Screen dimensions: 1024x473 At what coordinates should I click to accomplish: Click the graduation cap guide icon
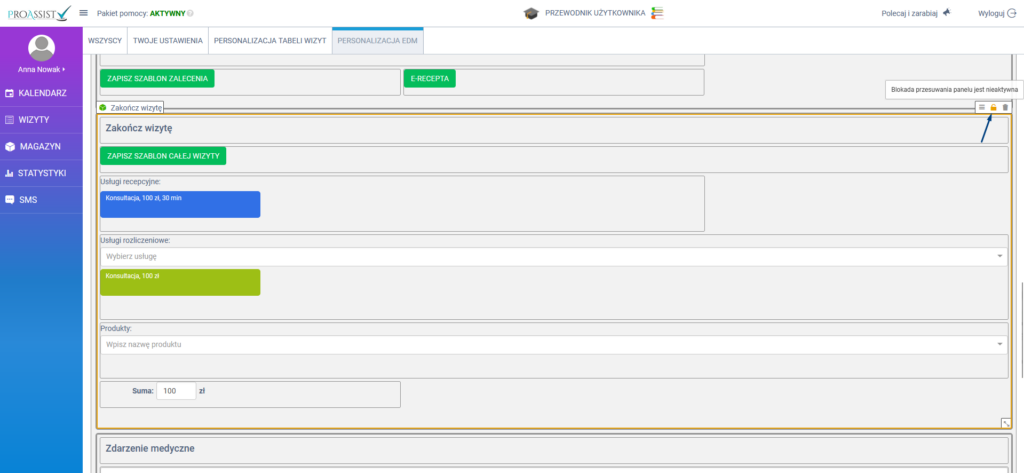click(x=530, y=14)
